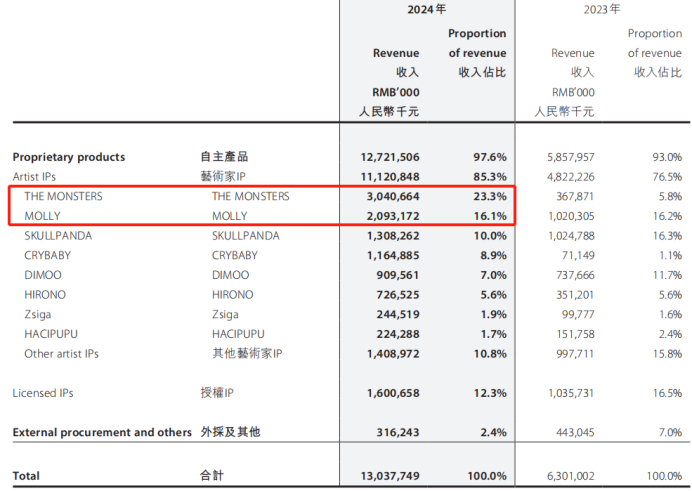Click the 'External procurement and others' label
The image size is (692, 491).
pos(102,432)
